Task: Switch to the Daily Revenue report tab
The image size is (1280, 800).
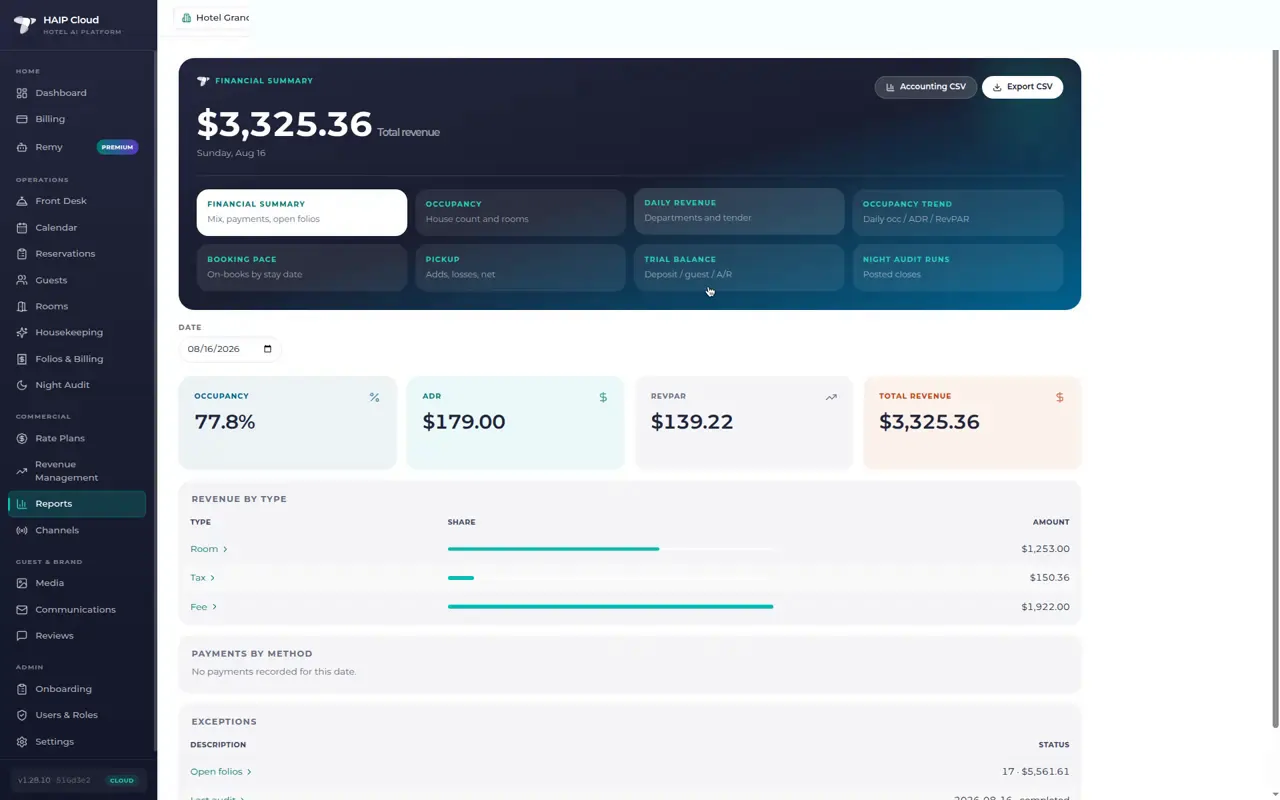Action: 739,211
